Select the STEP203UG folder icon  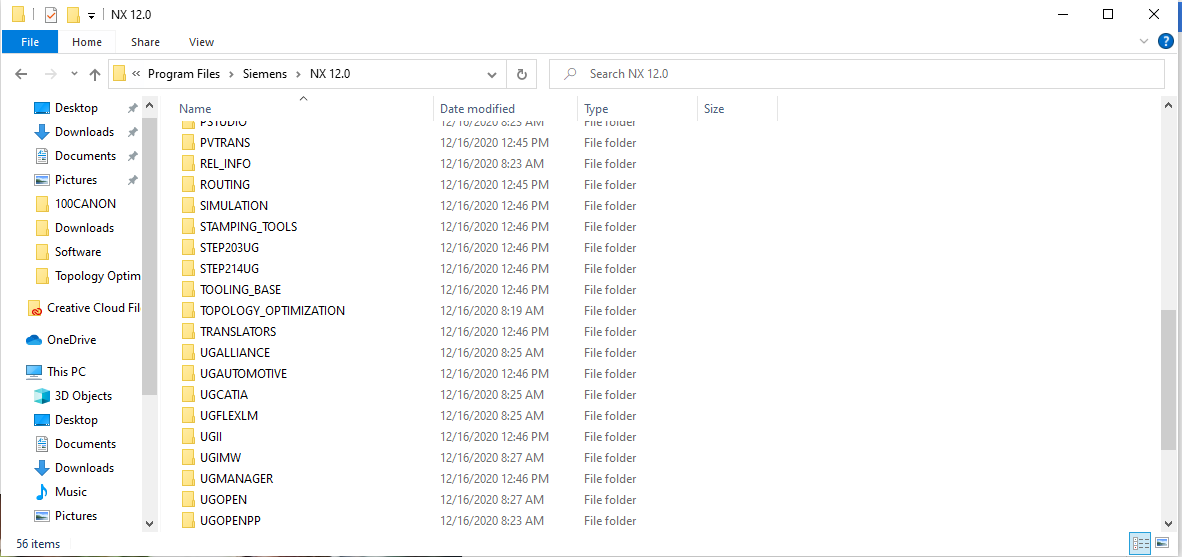(188, 247)
